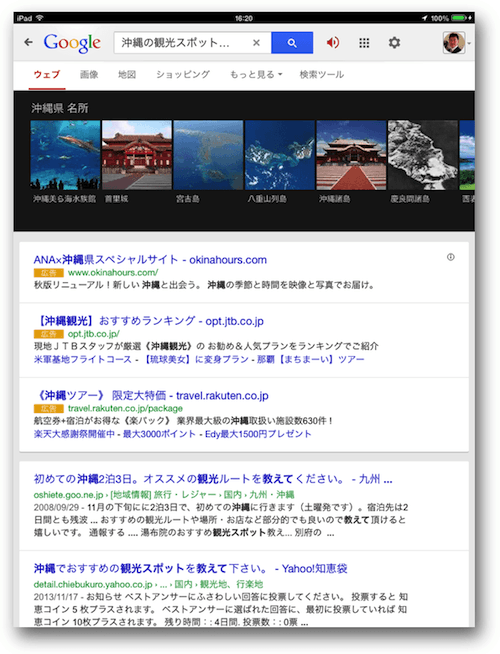This screenshot has width=500, height=654.
Task: Open 初めての沖縄2泊3日 goo result
Action: click(x=213, y=479)
